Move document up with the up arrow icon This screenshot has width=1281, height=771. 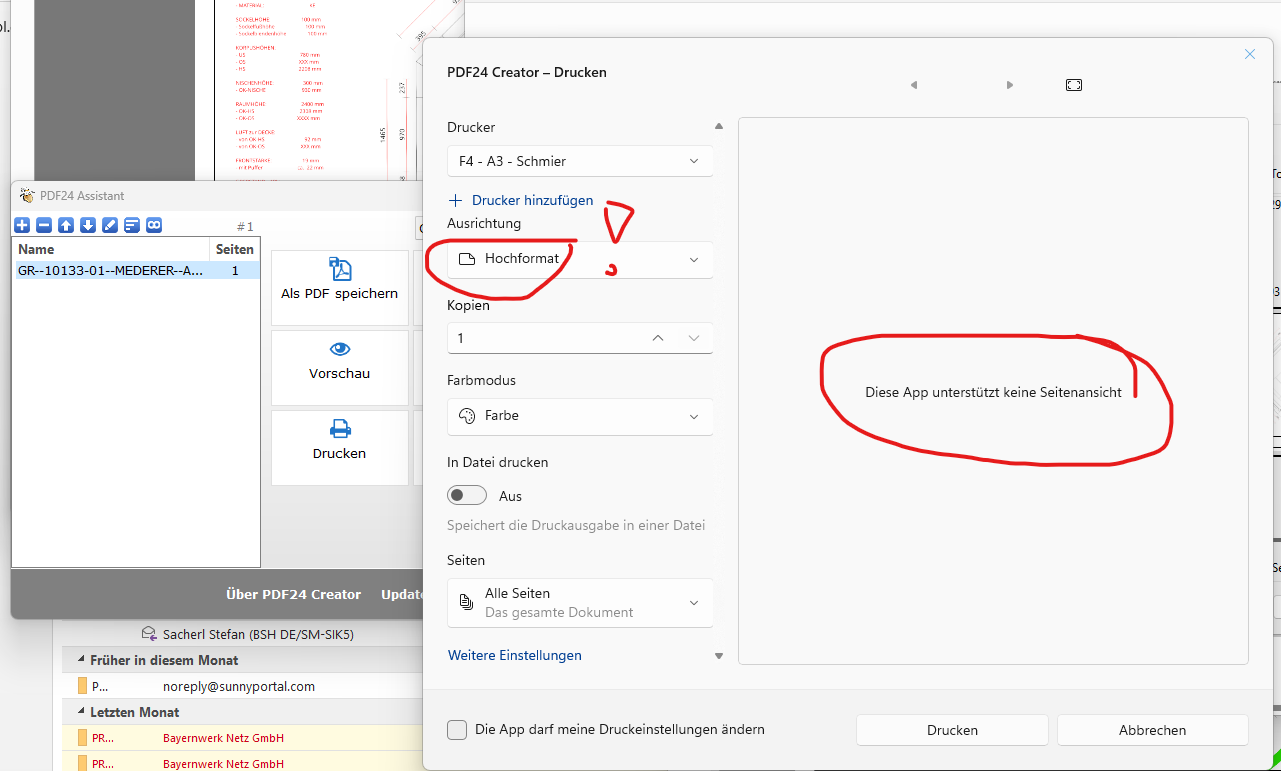point(66,225)
